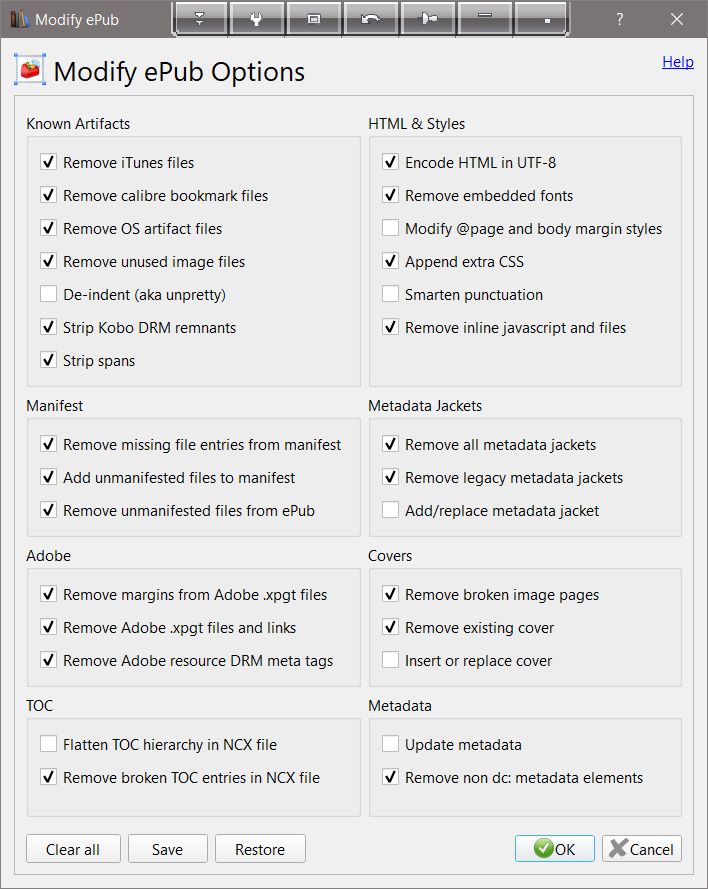Click the curved undo arrow icon
This screenshot has height=889, width=708.
[371, 18]
